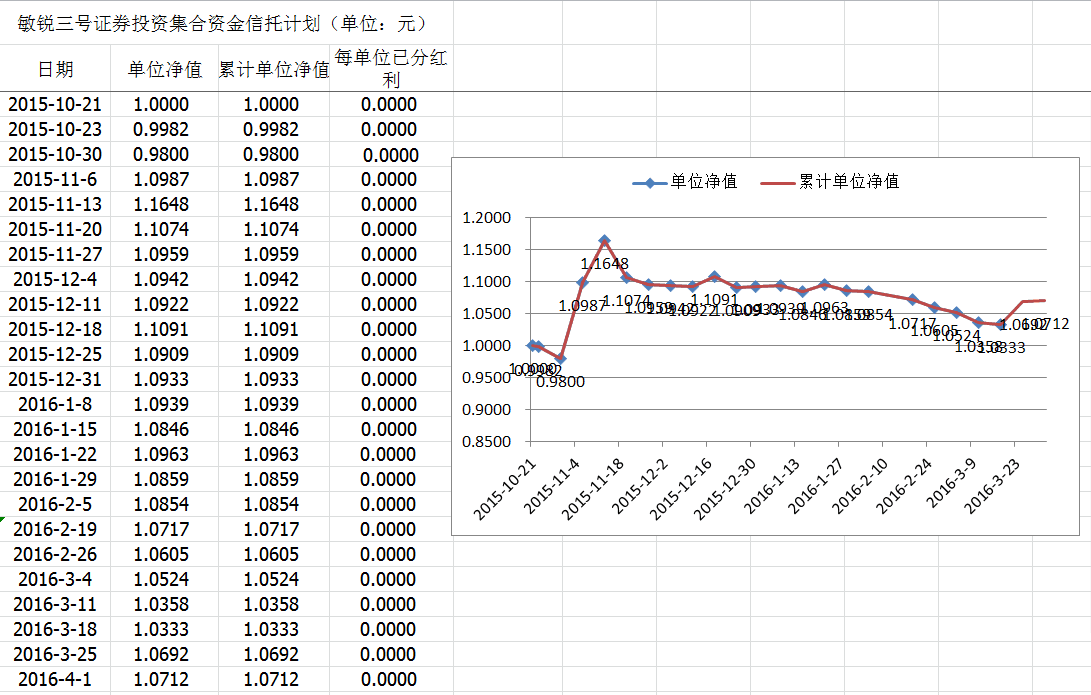Select the 日期 header cell
Viewport: 1091px width, 695px height.
[56, 69]
